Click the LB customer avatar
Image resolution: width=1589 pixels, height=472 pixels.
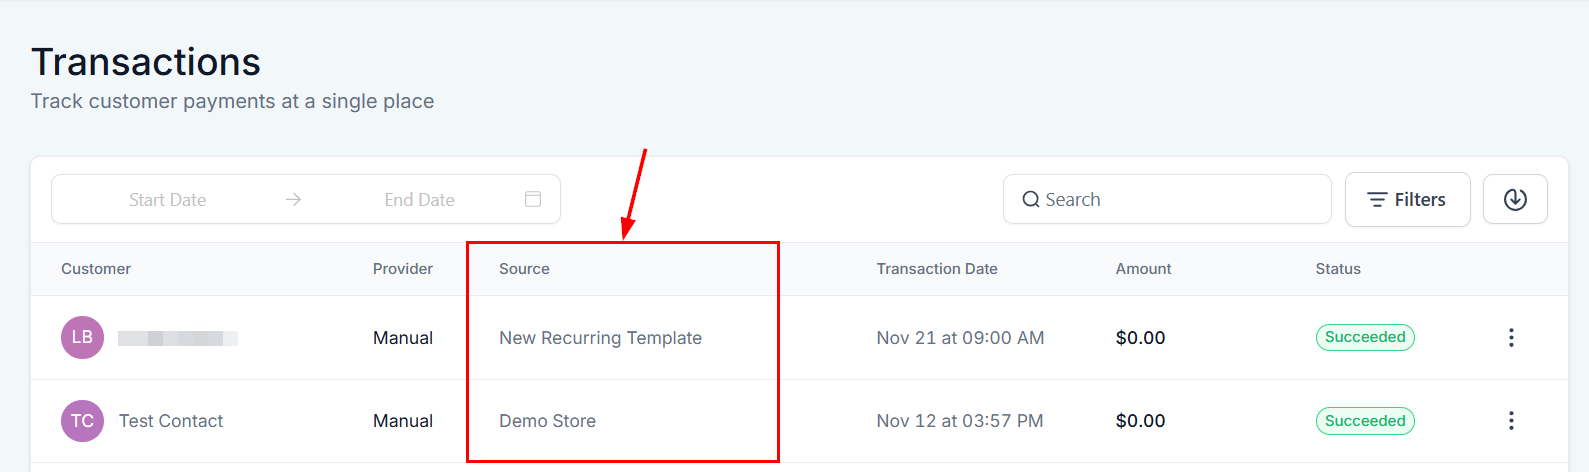(82, 338)
